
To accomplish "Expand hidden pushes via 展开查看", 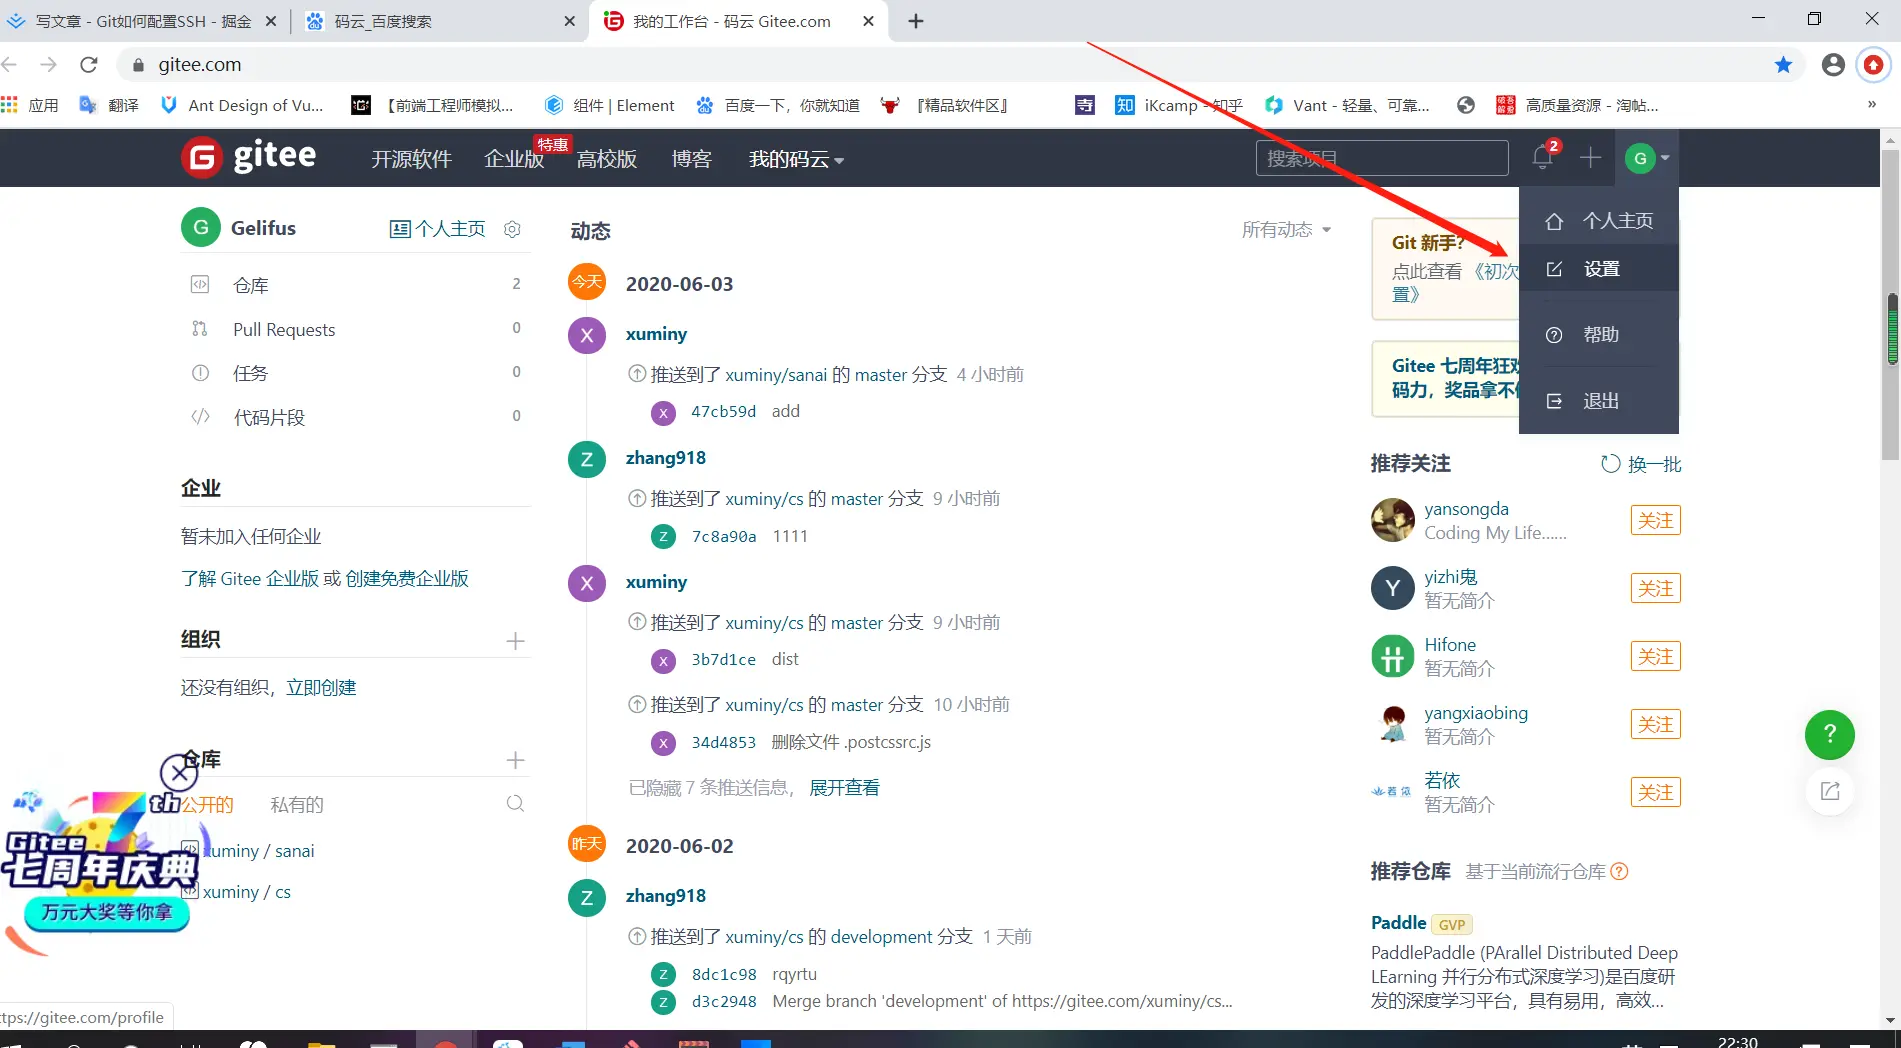I will [844, 788].
